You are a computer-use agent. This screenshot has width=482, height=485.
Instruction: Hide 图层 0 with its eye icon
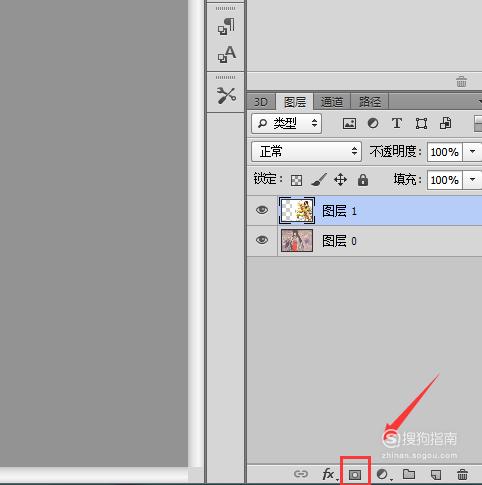[262, 240]
